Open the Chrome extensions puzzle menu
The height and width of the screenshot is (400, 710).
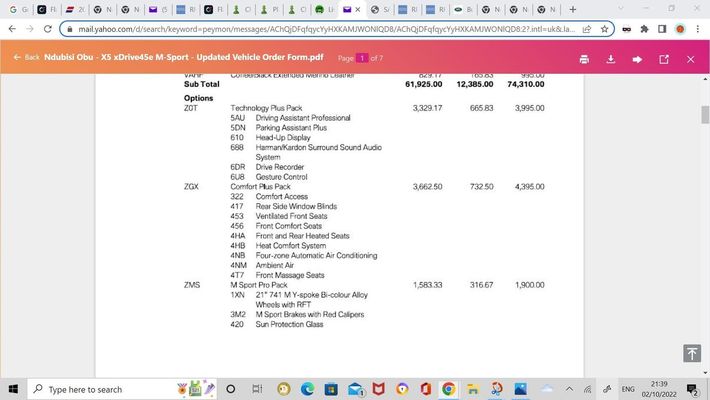point(644,29)
